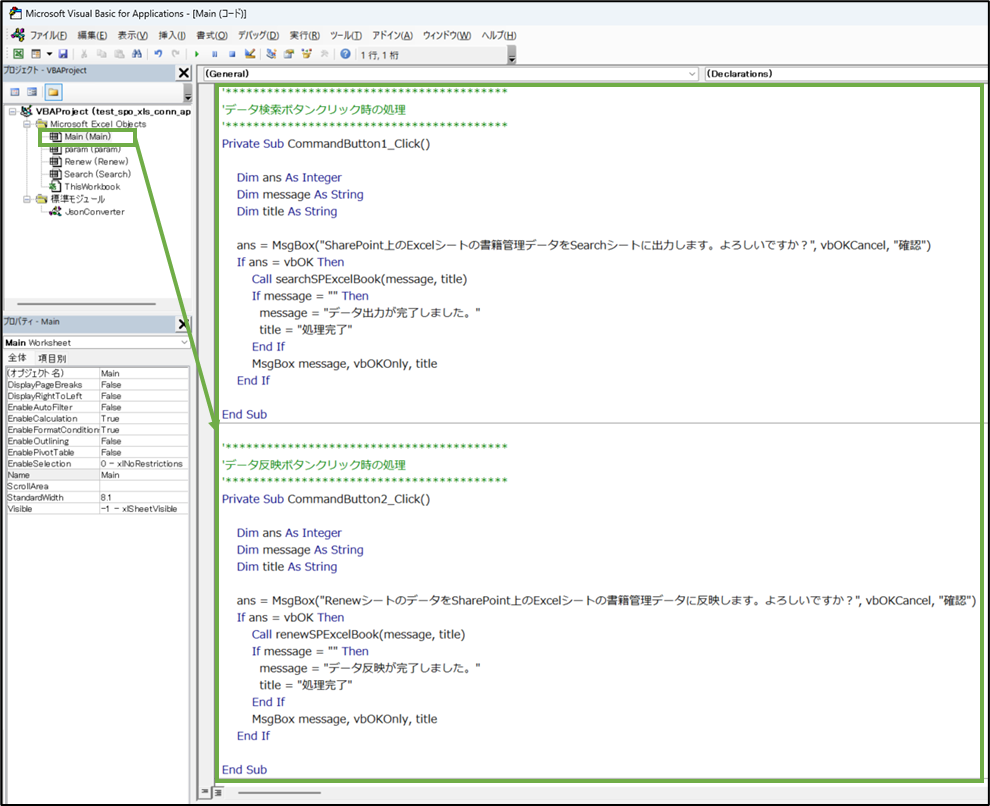Click the (オブジェクト名) property value Main
990x806 pixels.
click(x=144, y=373)
